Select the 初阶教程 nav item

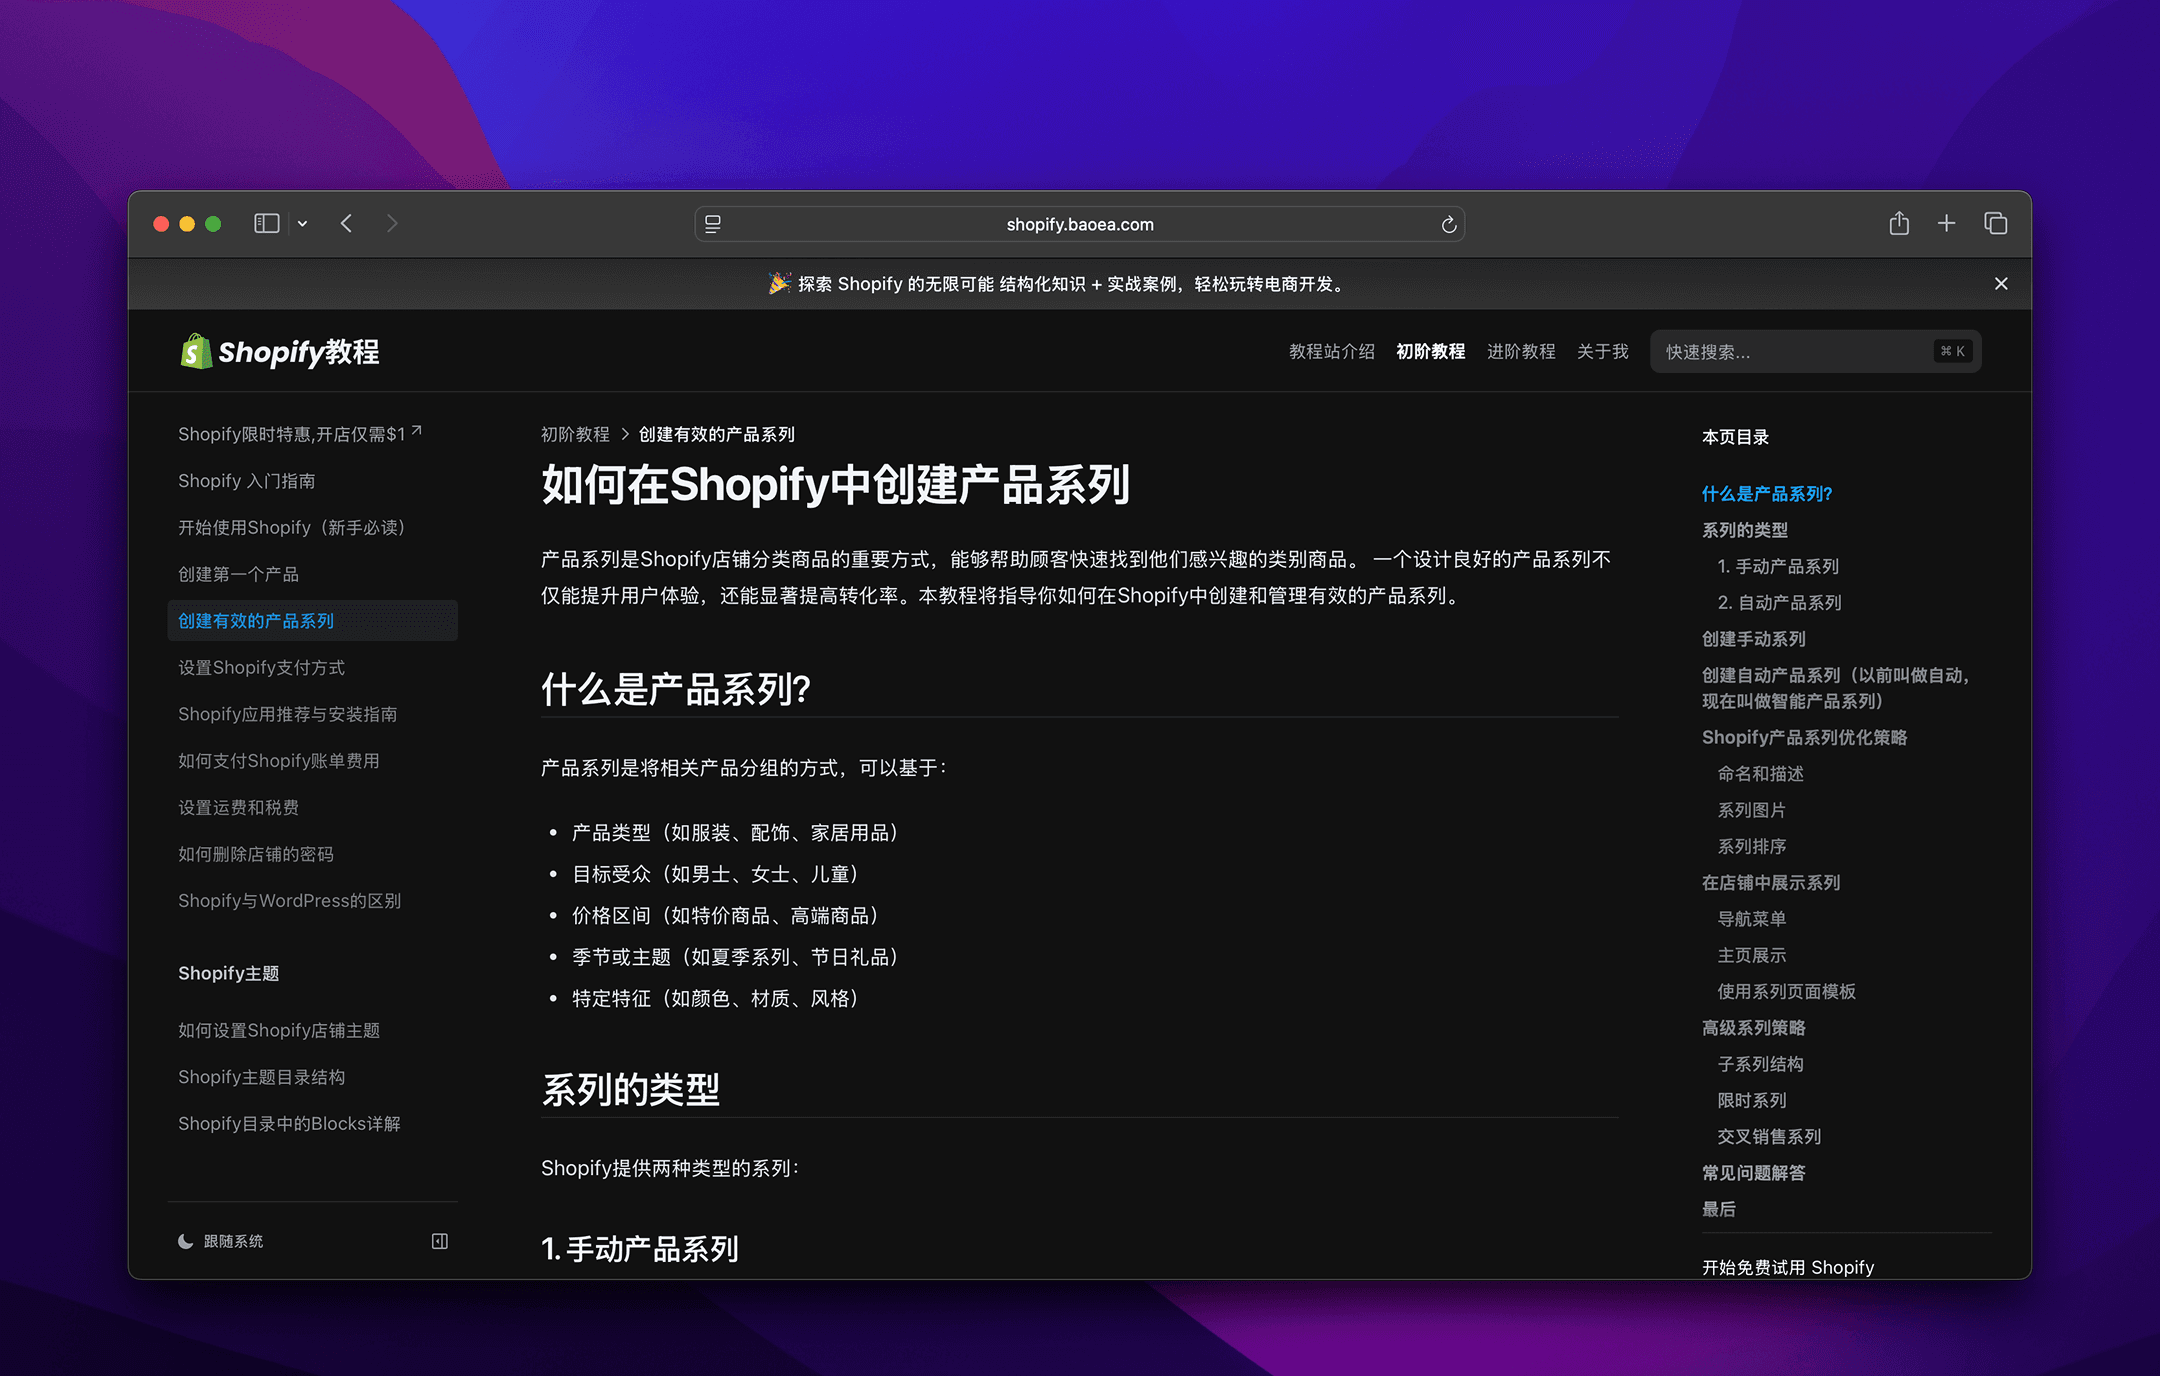pos(1430,352)
